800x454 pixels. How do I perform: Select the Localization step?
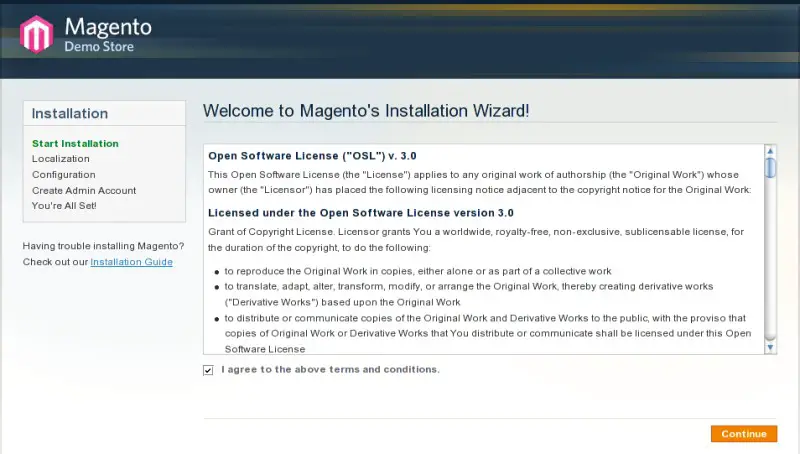tap(61, 159)
